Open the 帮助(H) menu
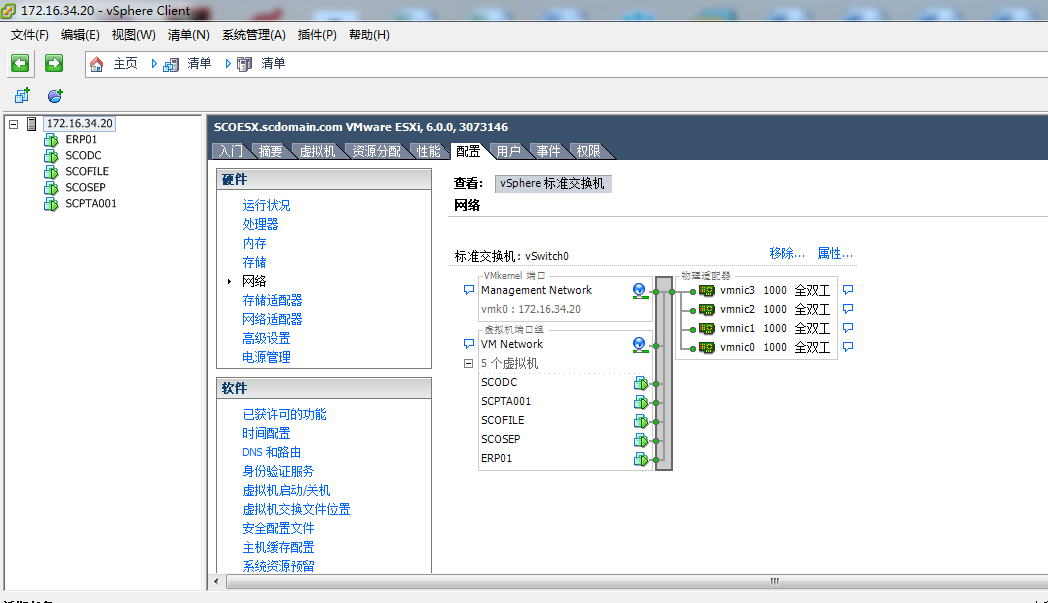 coord(369,35)
